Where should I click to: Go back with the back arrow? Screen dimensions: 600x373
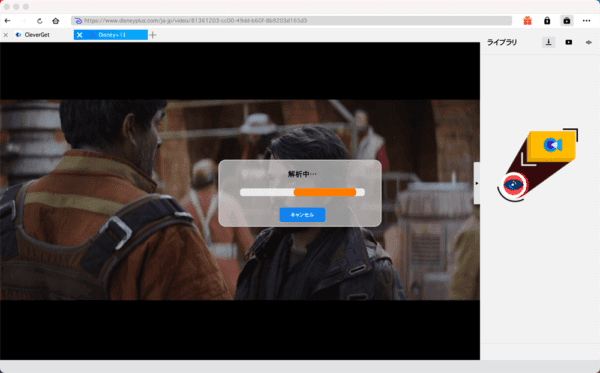pyautogui.click(x=8, y=21)
